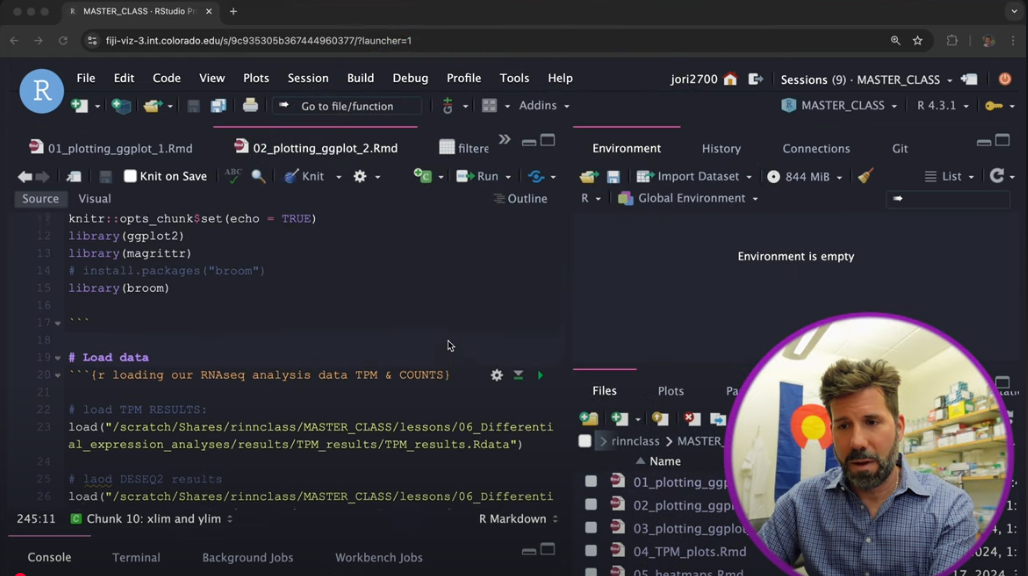Screen dimensions: 1028x576
Task: Open the Run dropdown arrow
Action: (508, 177)
